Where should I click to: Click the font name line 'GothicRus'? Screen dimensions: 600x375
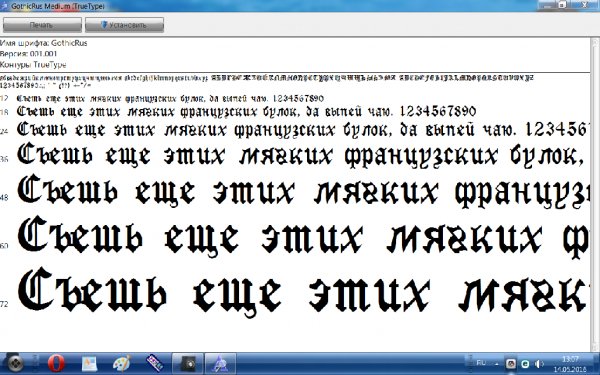coord(44,43)
